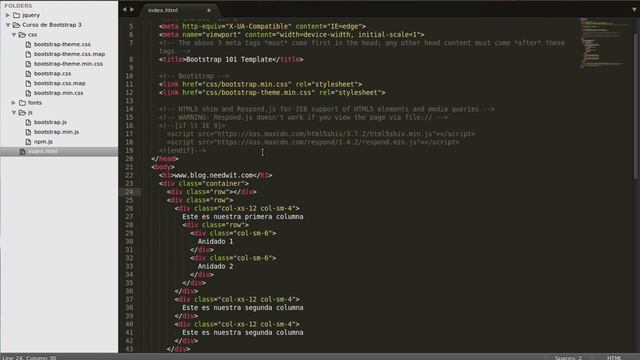Click the class="container" div line
Viewport: 640px width, 360px height.
tap(204, 184)
